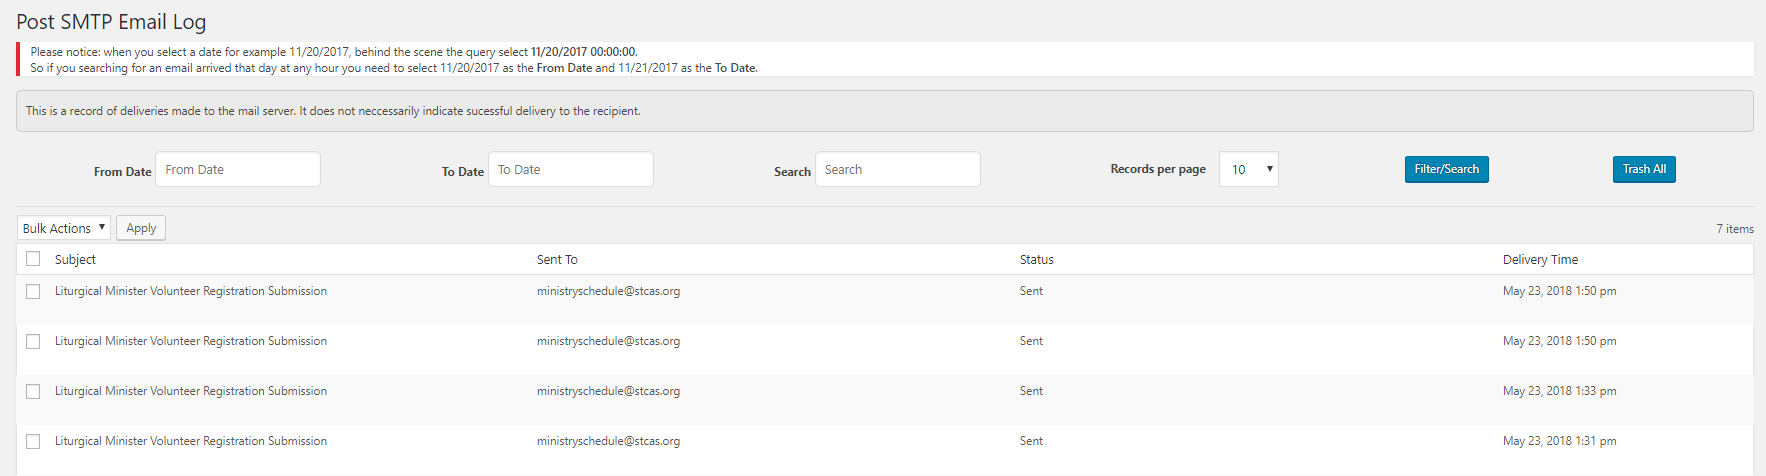Tick the second row email checkbox

click(x=33, y=342)
